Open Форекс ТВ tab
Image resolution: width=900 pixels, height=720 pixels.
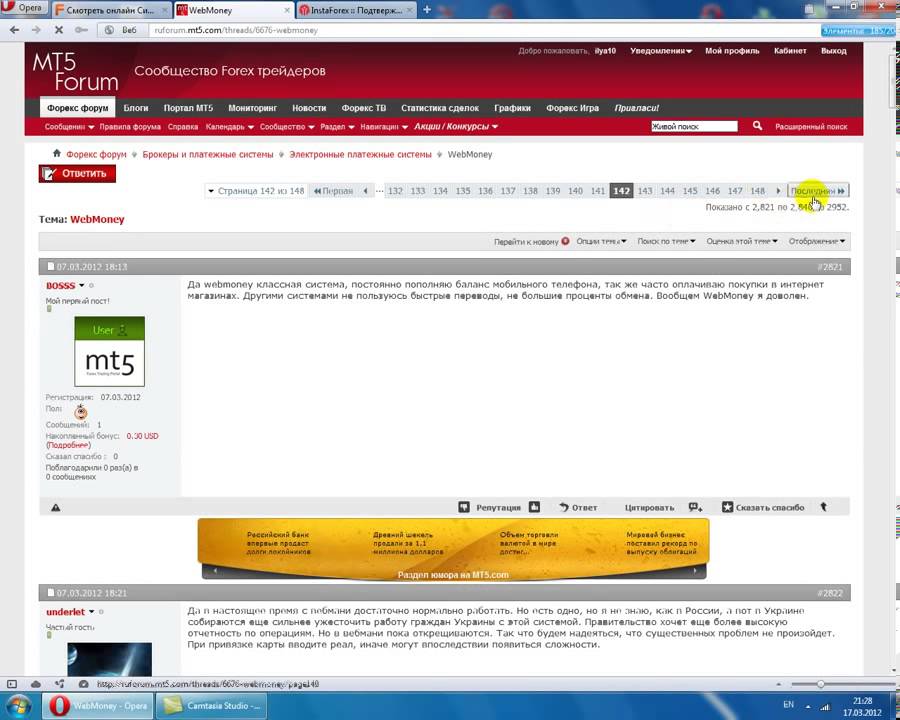(x=364, y=107)
